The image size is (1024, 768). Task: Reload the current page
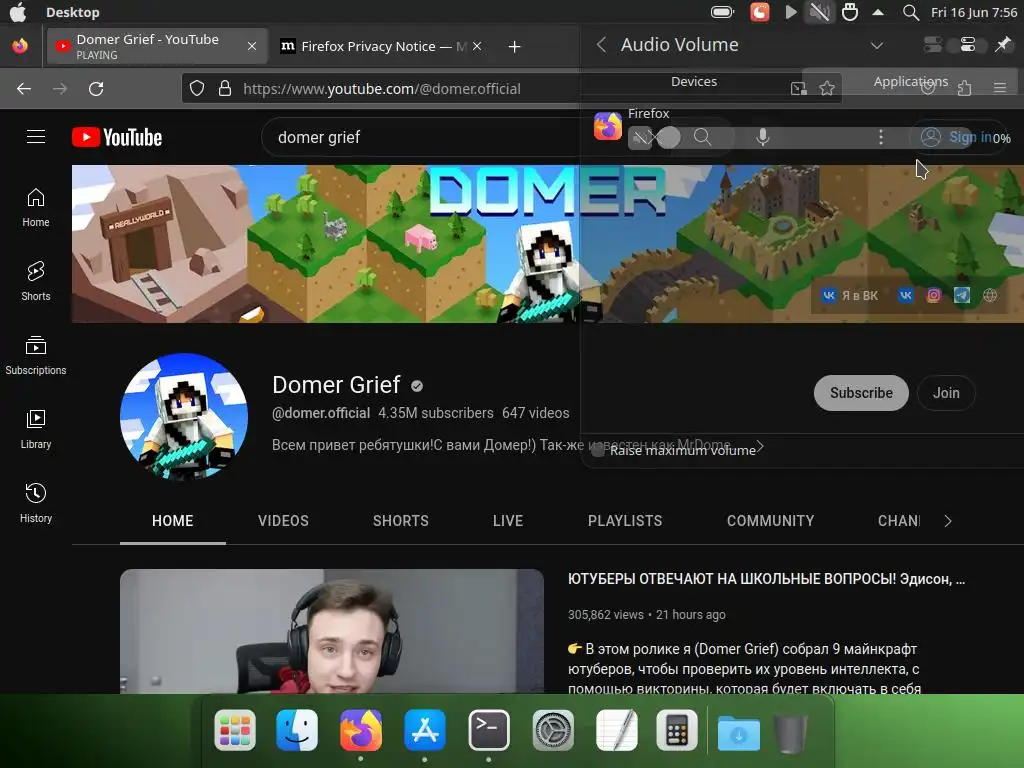[96, 88]
